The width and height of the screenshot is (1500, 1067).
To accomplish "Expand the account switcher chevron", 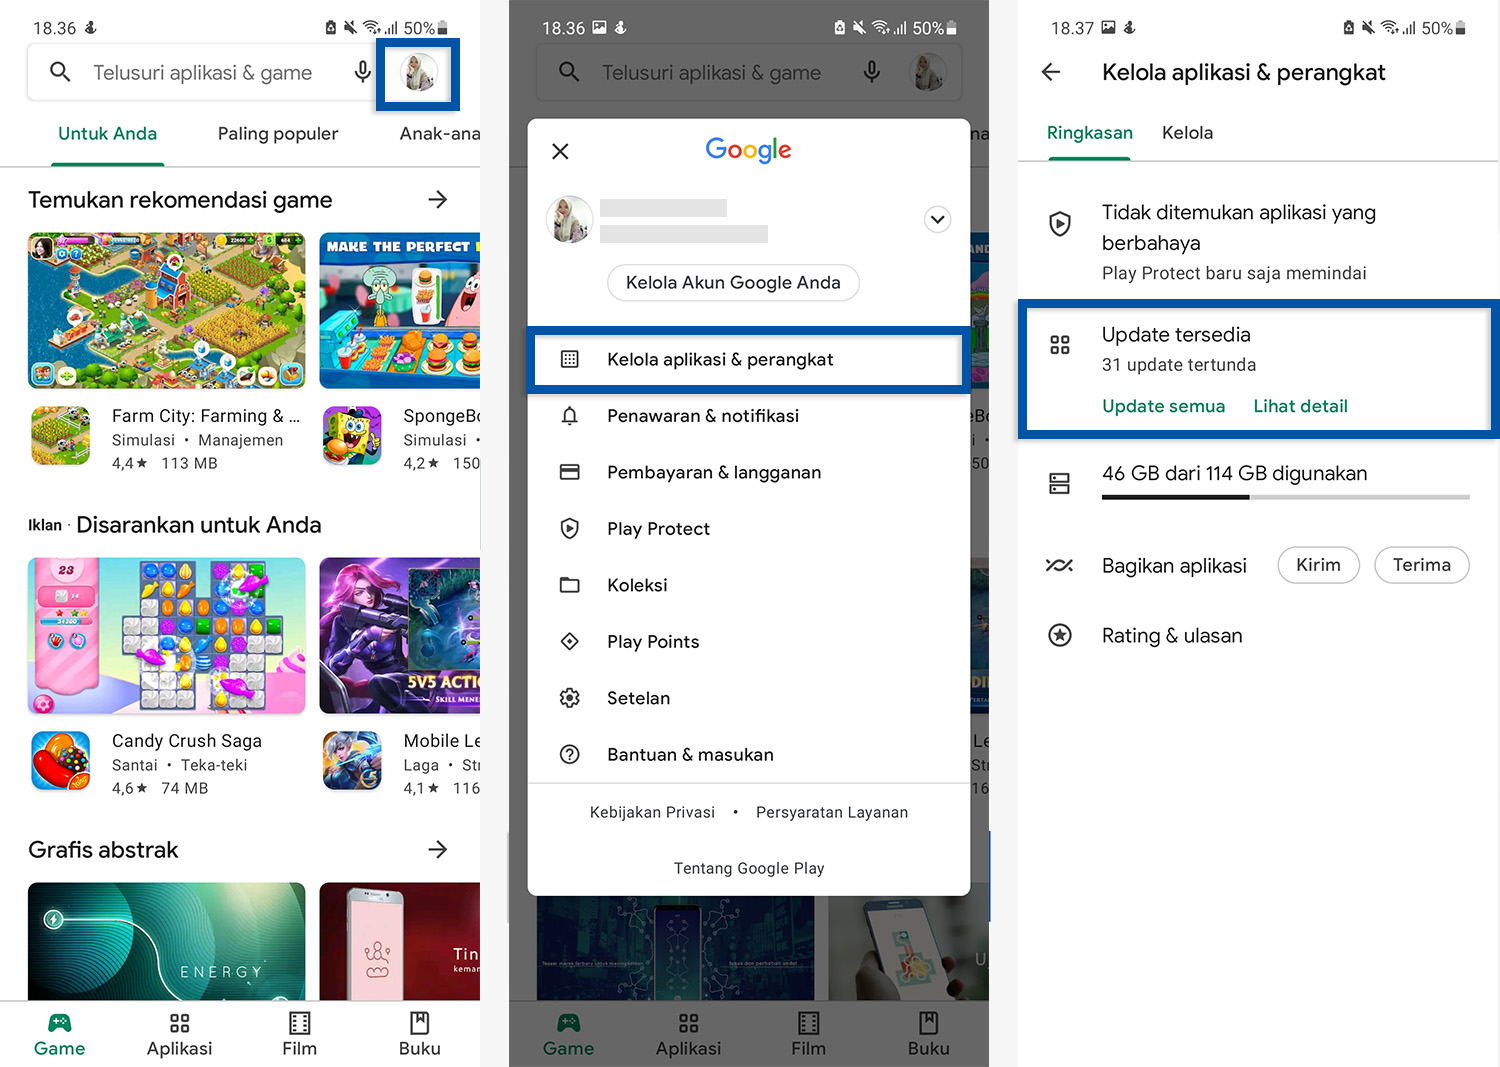I will pyautogui.click(x=937, y=219).
